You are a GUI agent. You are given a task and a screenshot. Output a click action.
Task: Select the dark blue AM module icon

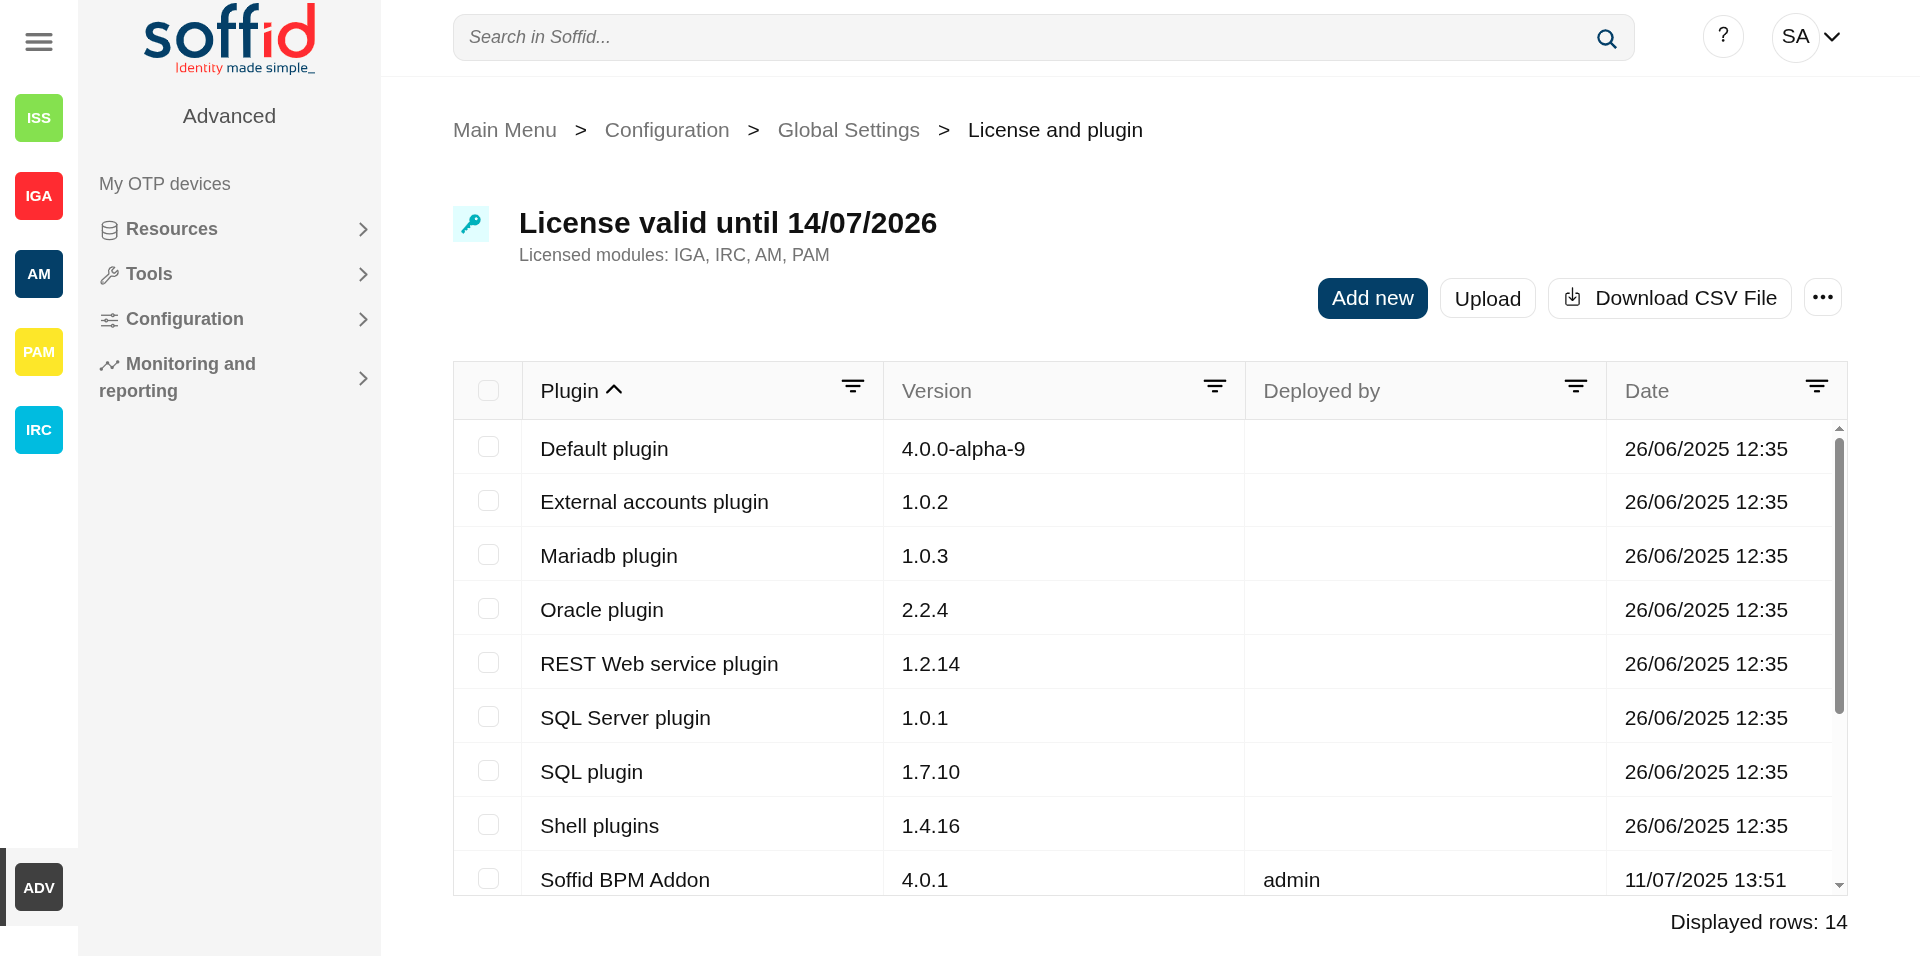coord(39,274)
